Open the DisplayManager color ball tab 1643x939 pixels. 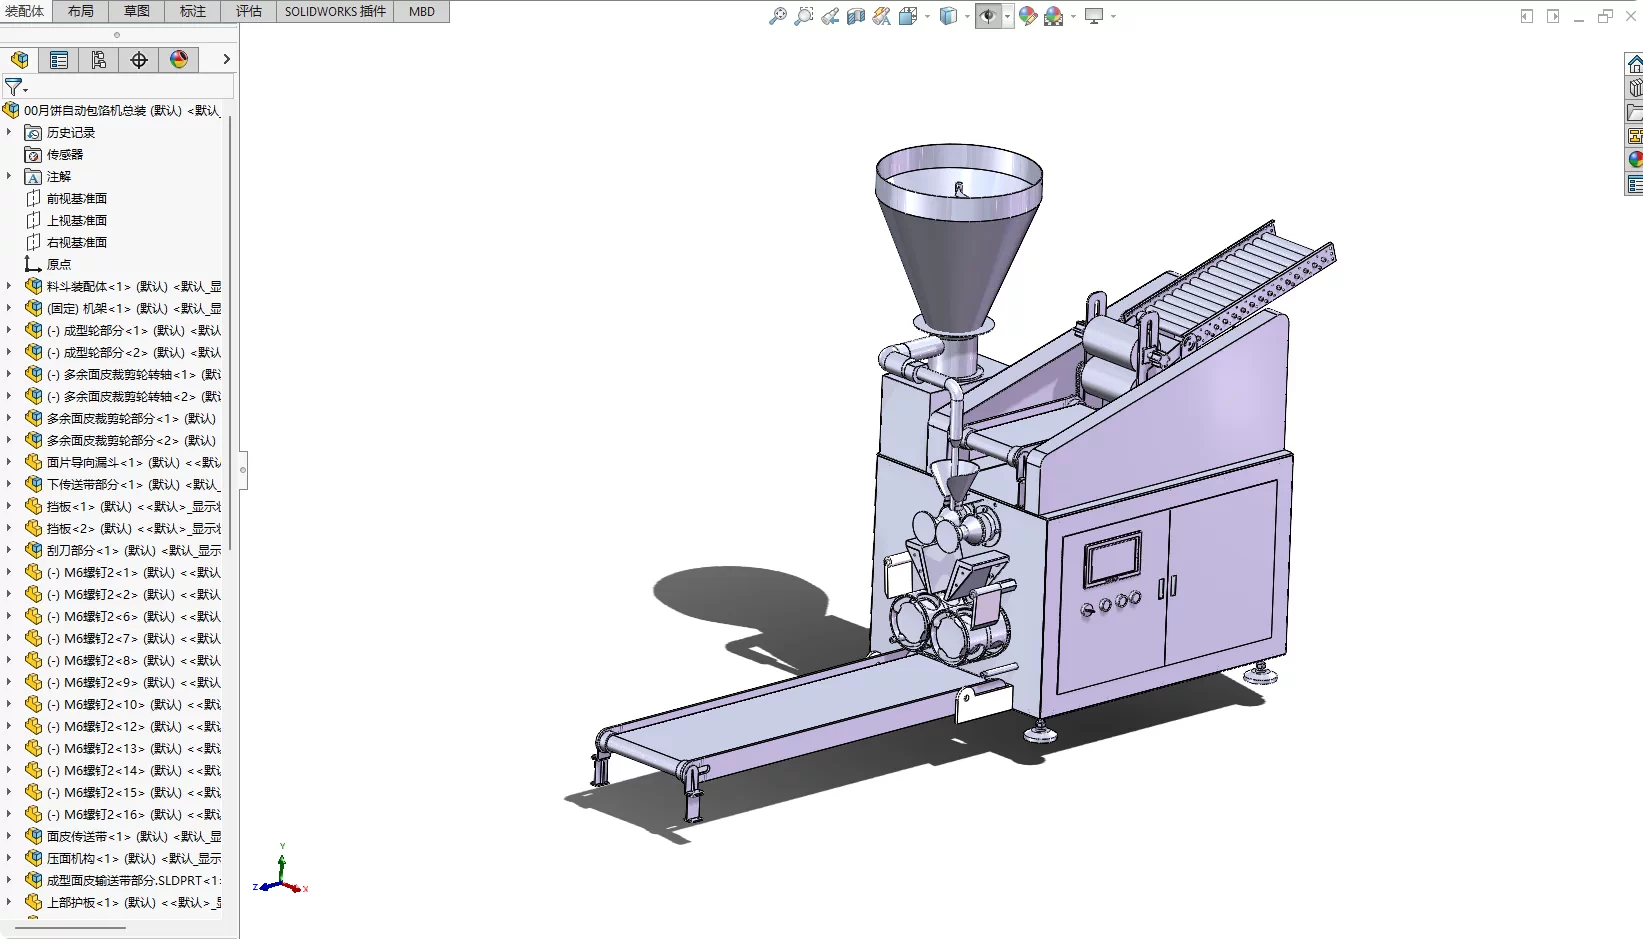pyautogui.click(x=179, y=60)
